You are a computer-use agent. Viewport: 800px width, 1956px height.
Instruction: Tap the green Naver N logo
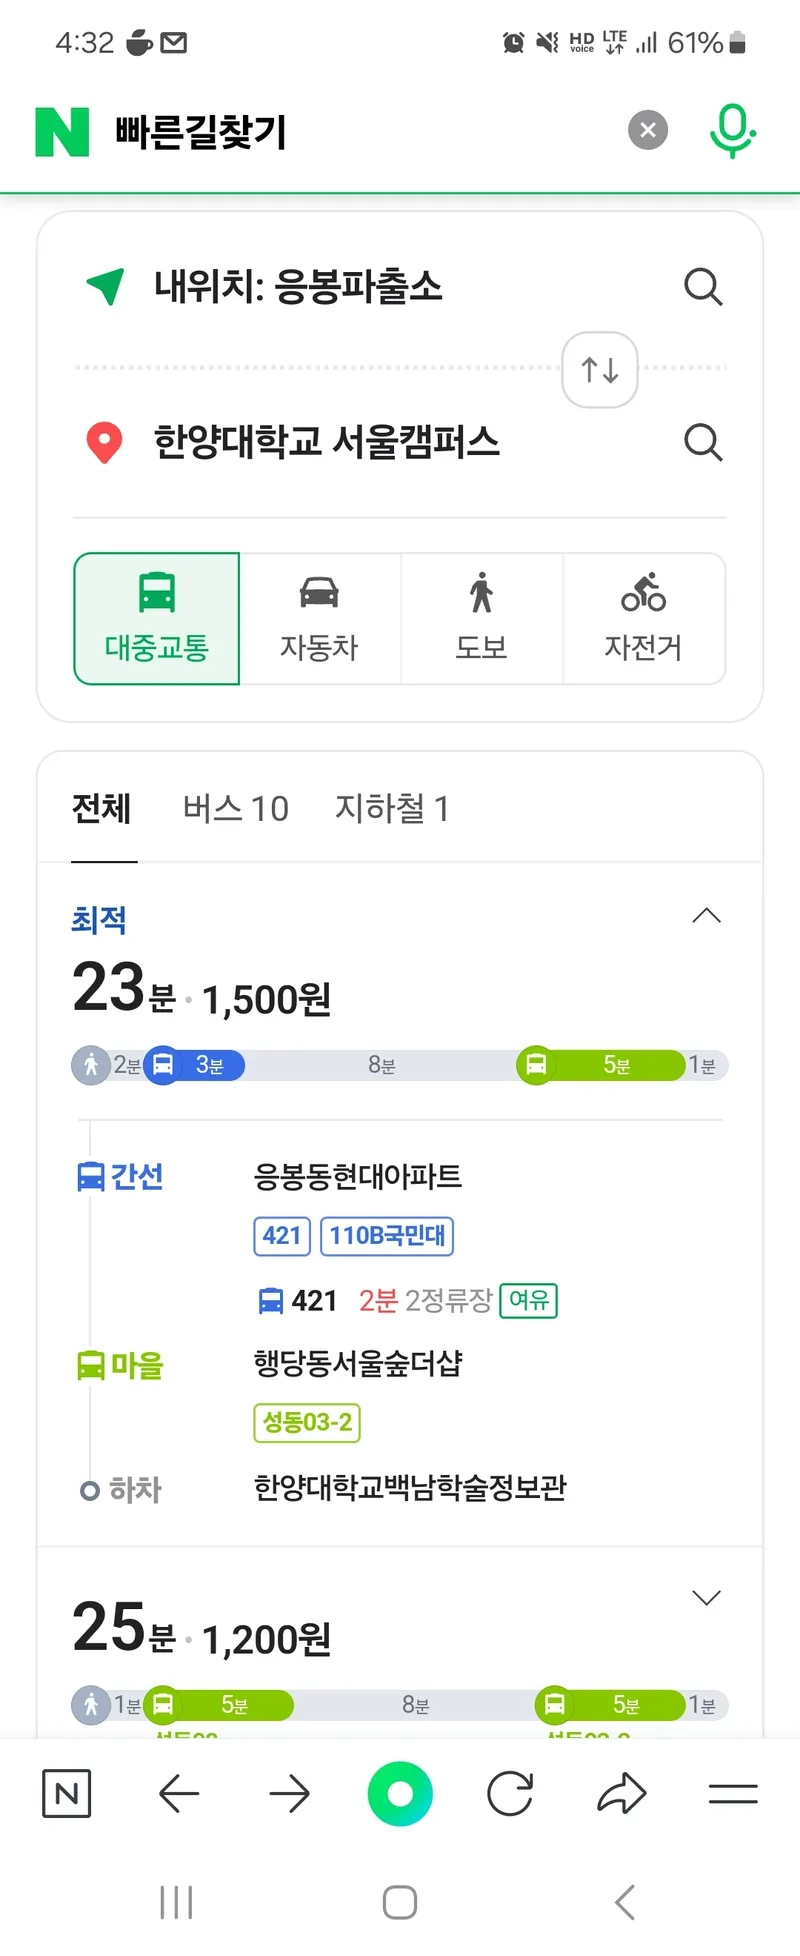click(62, 131)
